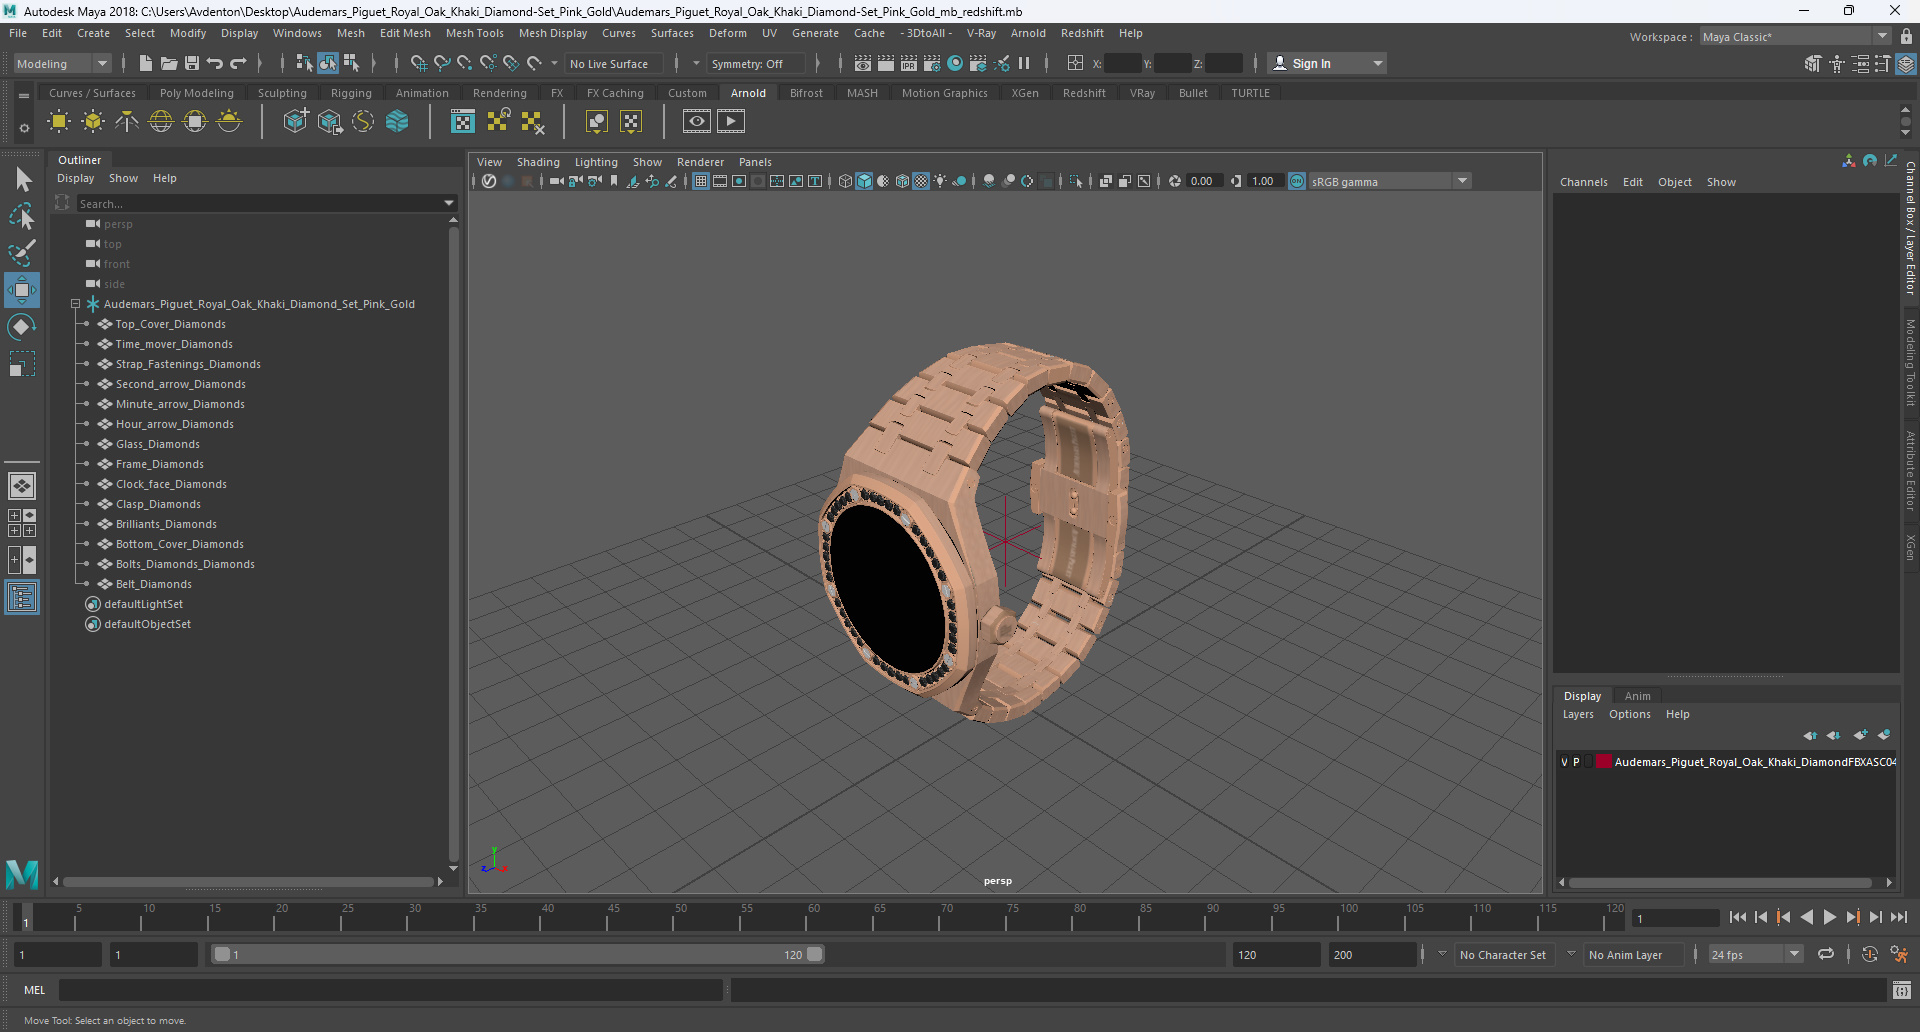Start Arnold render play icon
Screen dimensions: 1920x1032
pos(731,122)
